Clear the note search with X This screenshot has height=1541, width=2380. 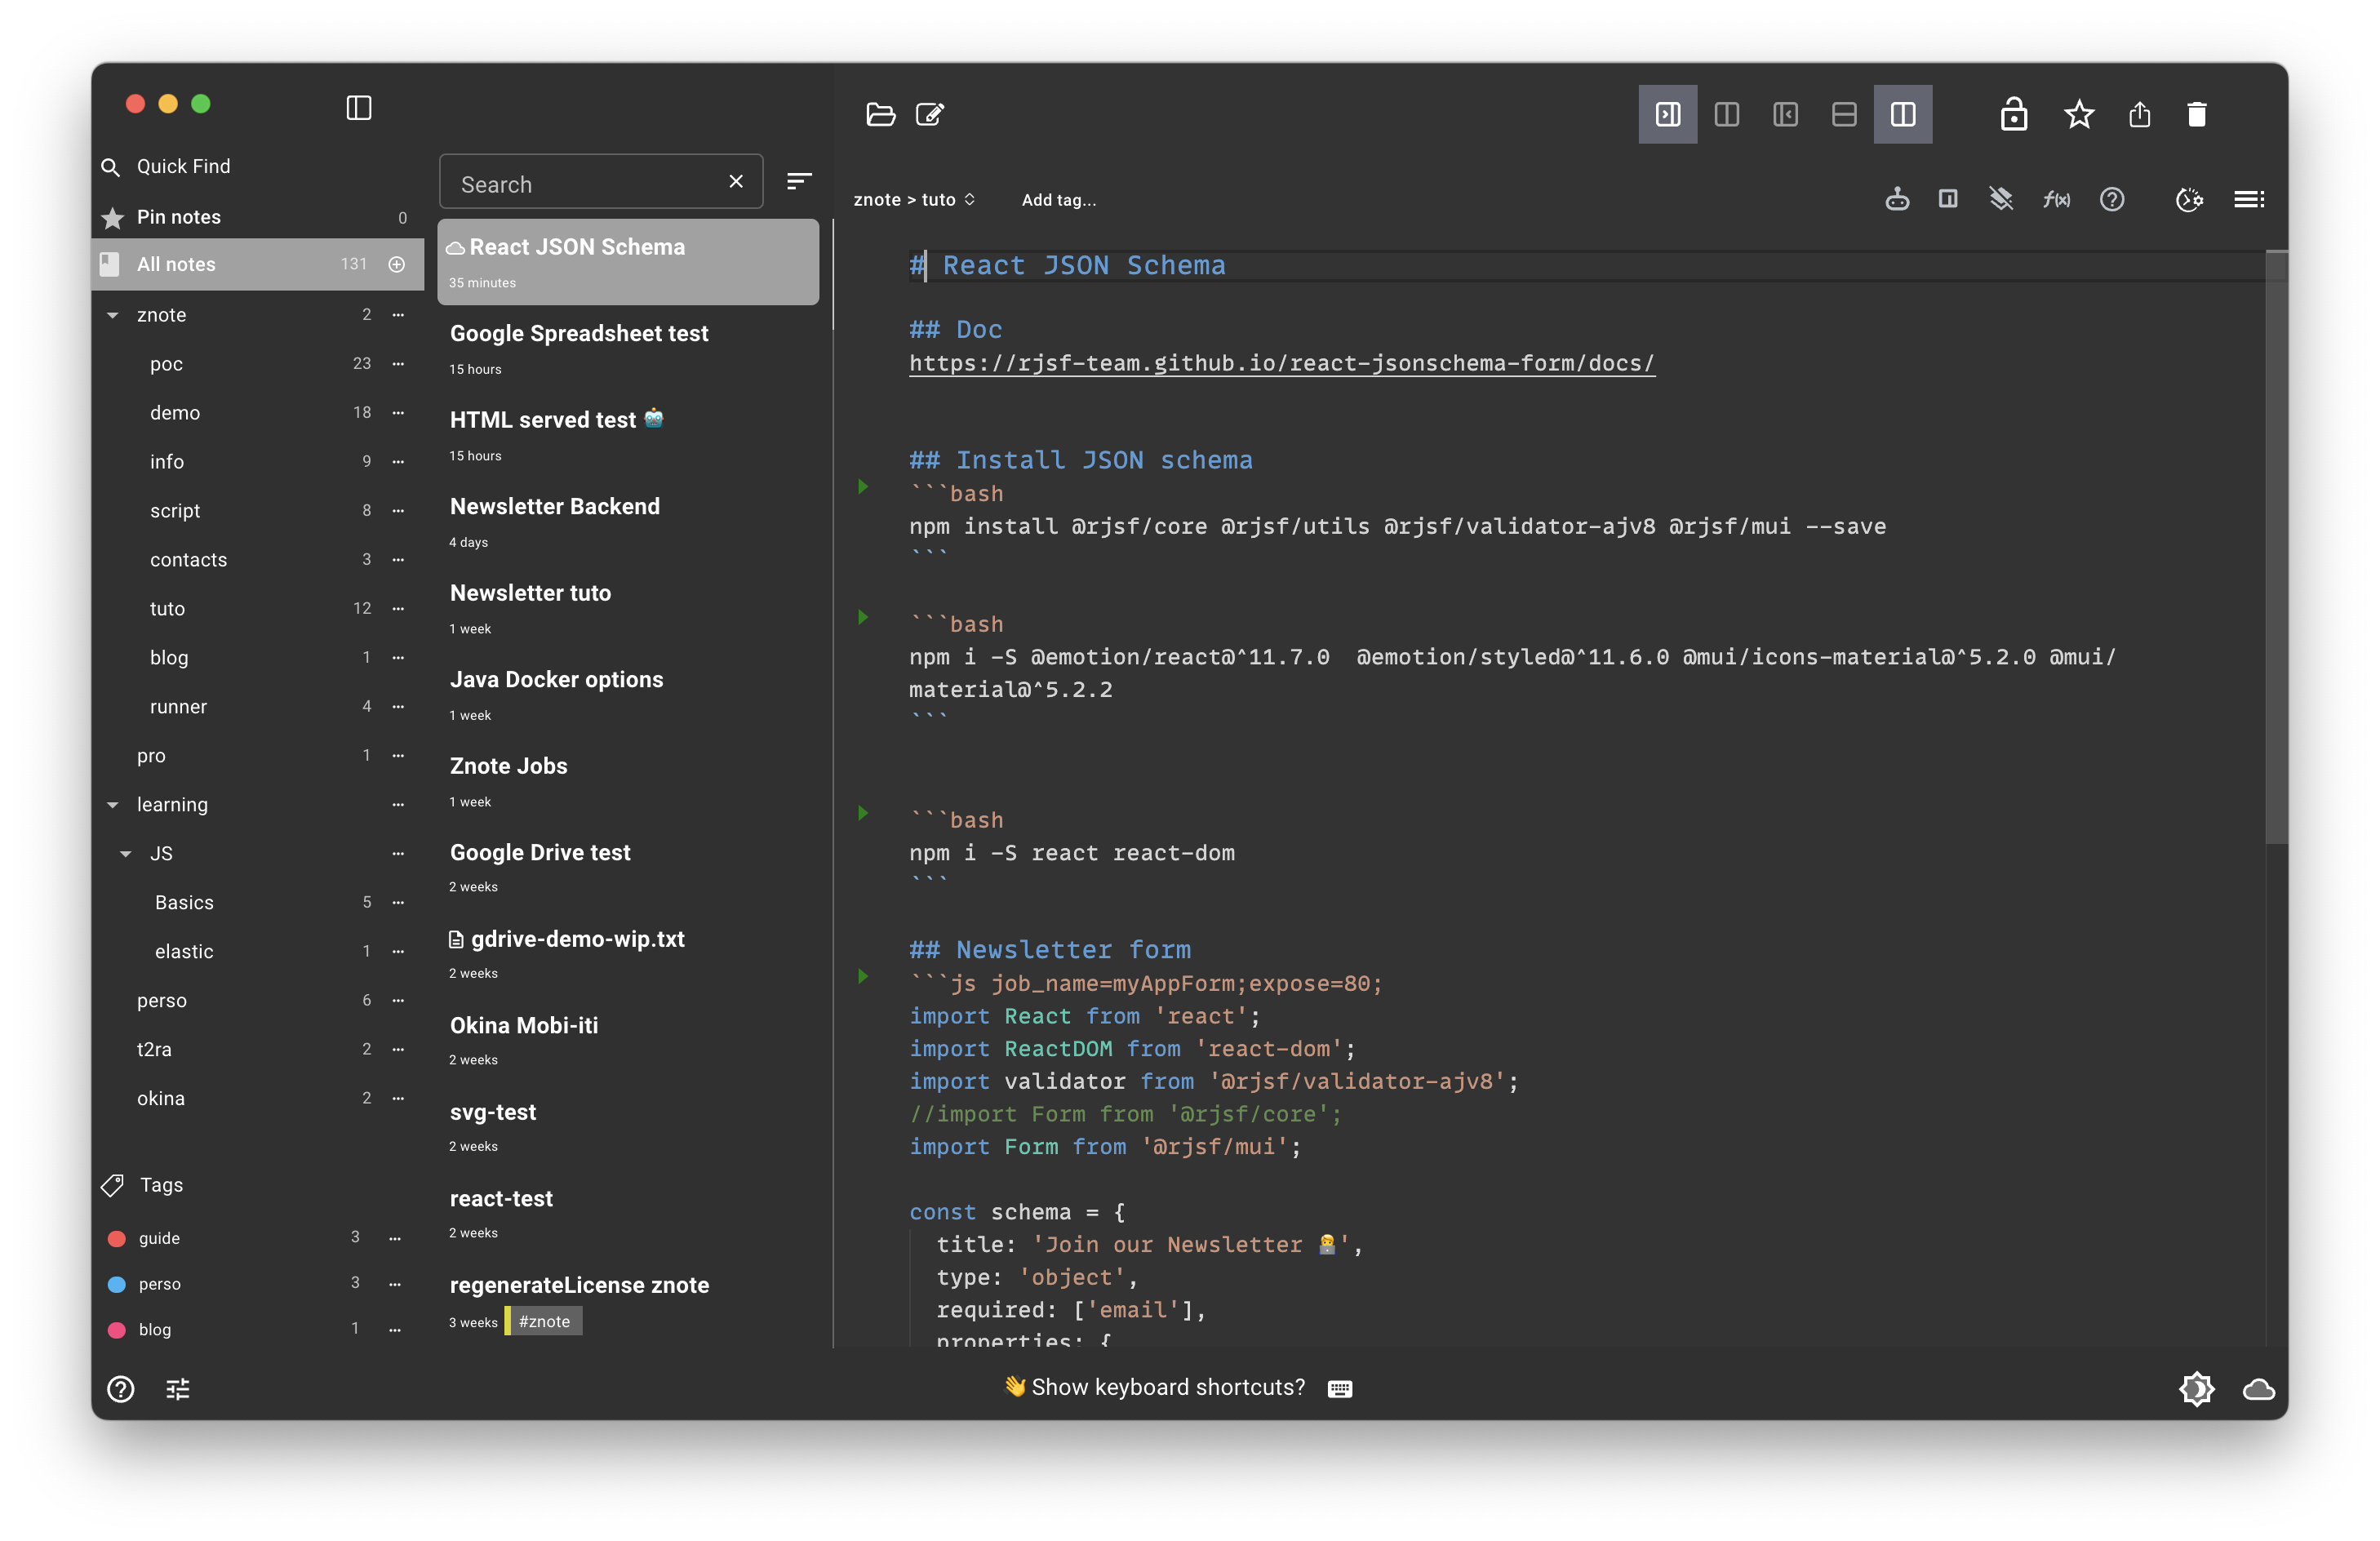[736, 181]
